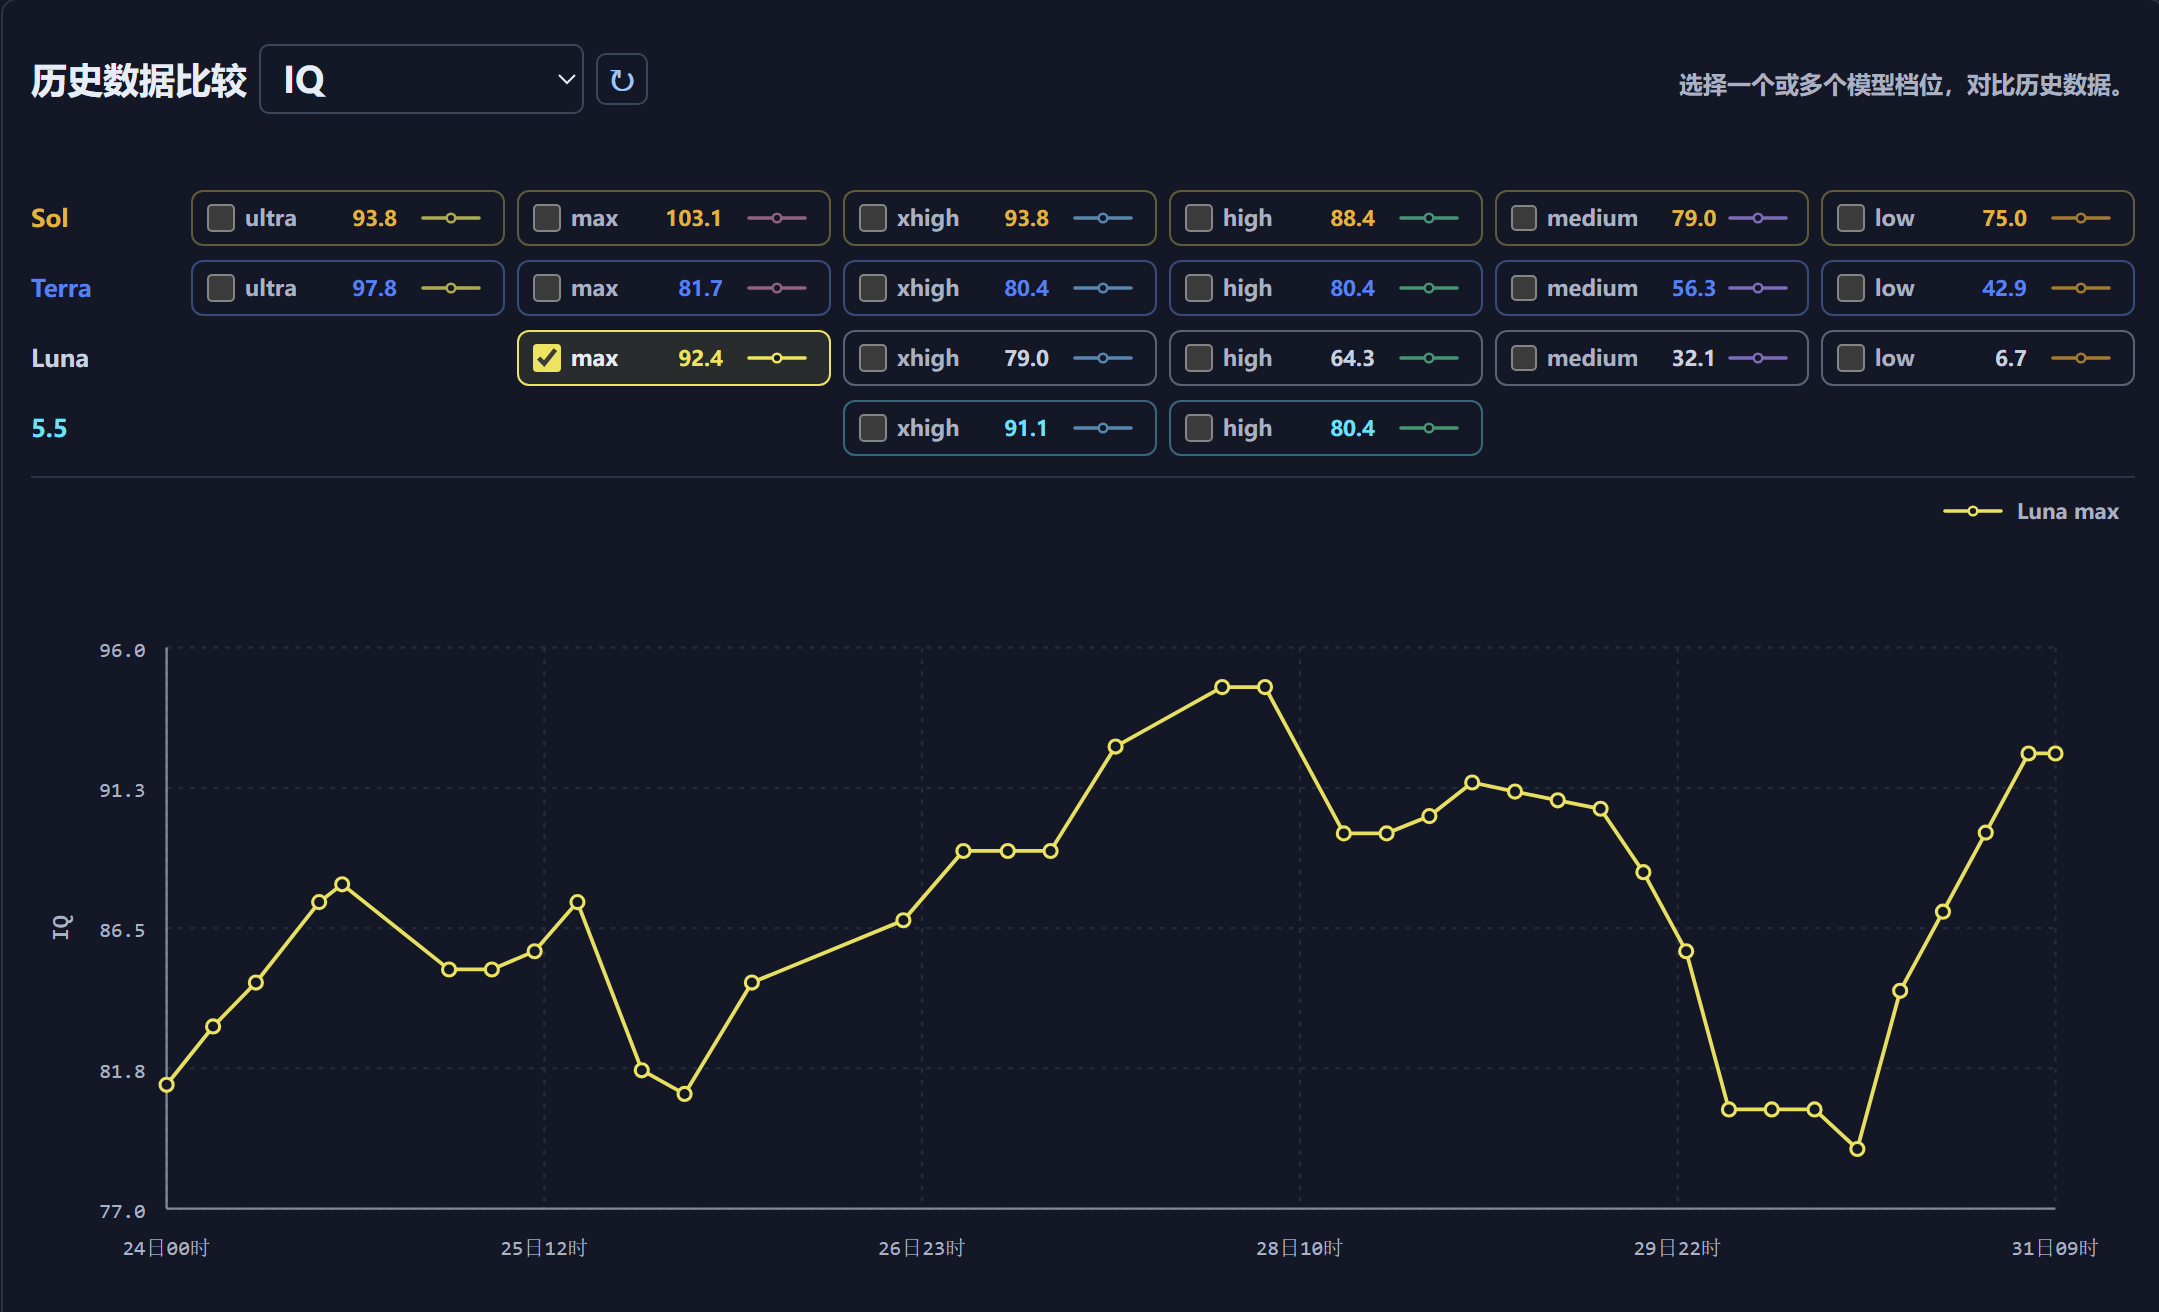Screen dimensions: 2159x1312
Task: Click the Luna max legend line marker
Action: (x=1972, y=511)
